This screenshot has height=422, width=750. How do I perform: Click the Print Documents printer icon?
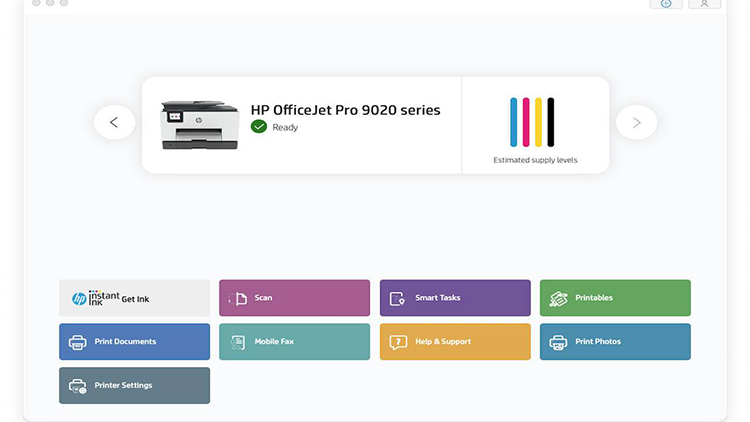(77, 342)
